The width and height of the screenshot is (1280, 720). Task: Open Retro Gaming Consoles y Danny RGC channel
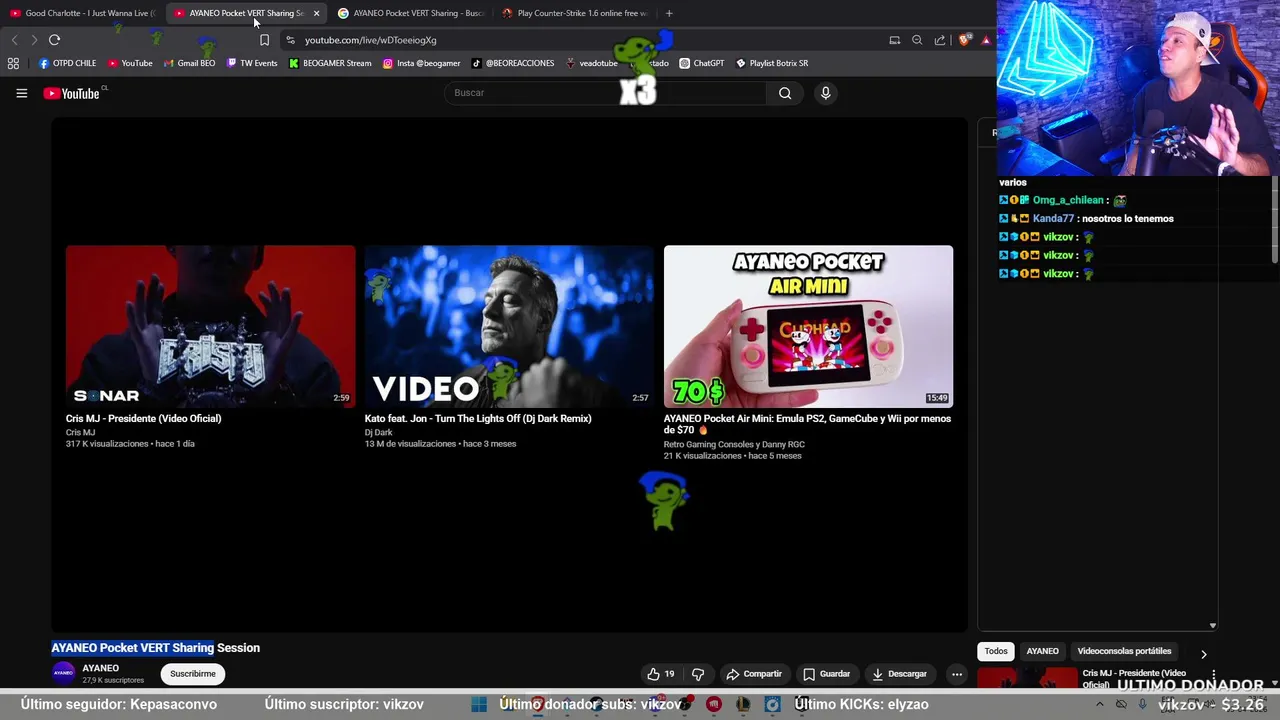(734, 444)
